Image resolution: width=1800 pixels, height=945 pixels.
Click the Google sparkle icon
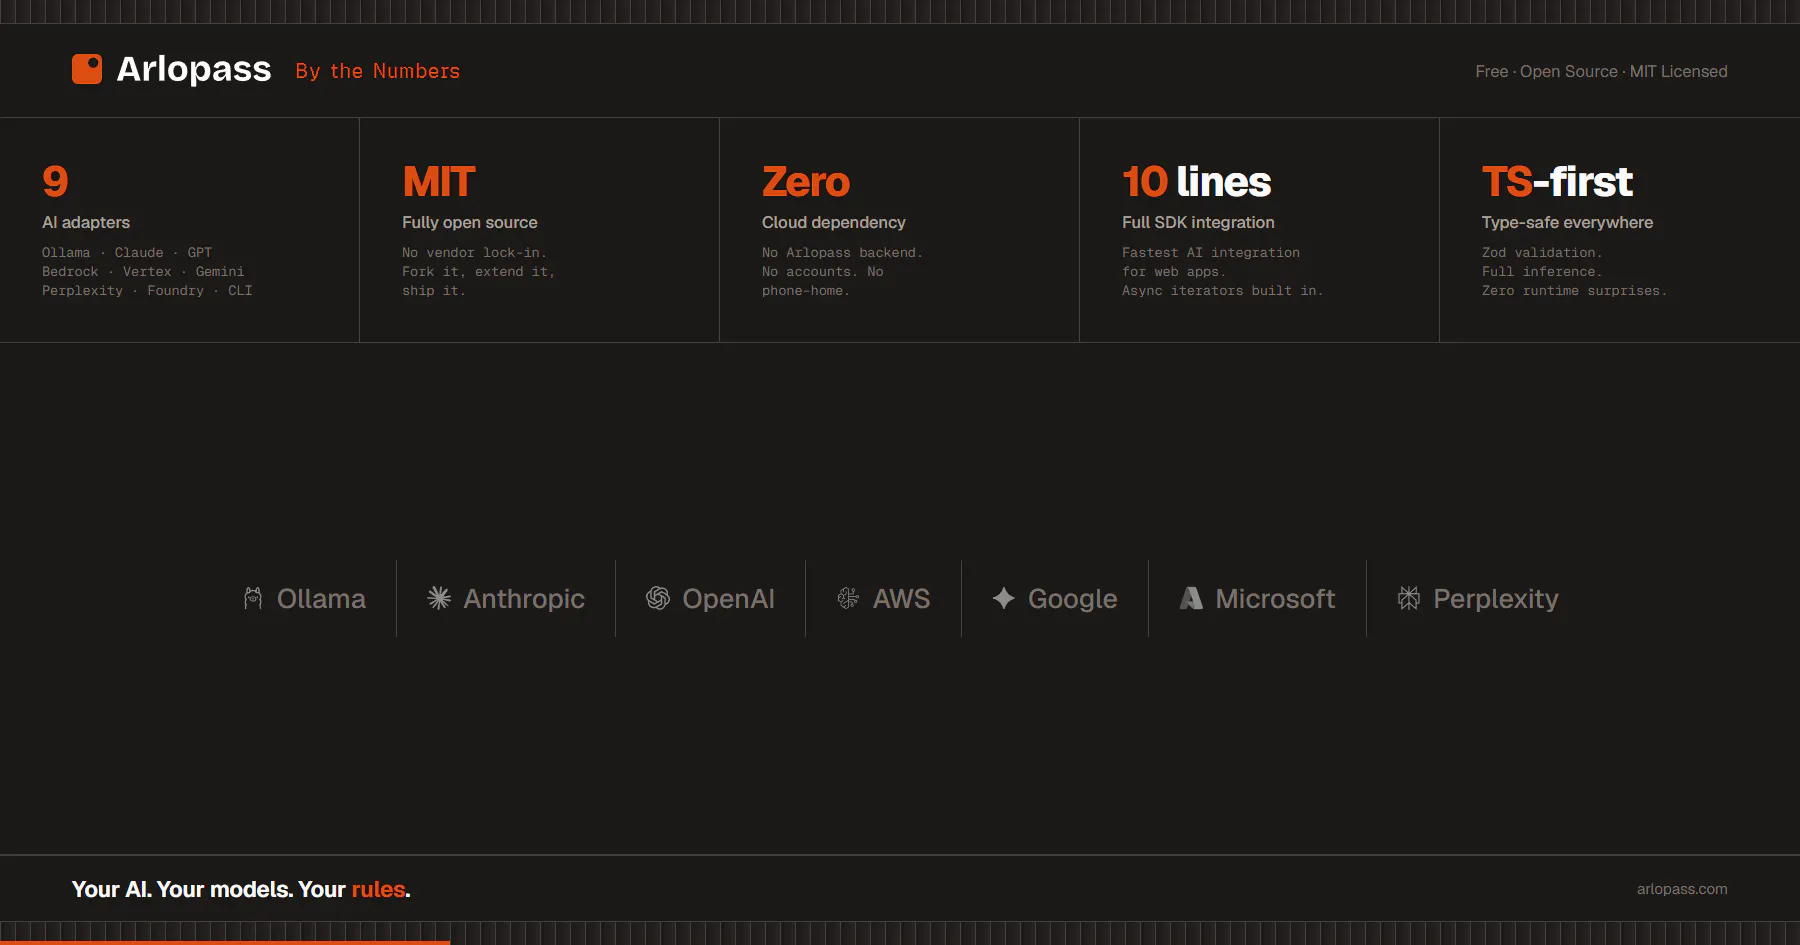coord(1004,598)
